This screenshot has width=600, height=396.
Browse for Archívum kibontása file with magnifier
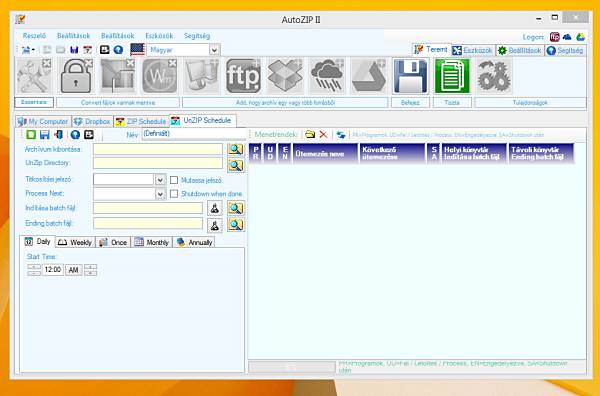pyautogui.click(x=236, y=149)
